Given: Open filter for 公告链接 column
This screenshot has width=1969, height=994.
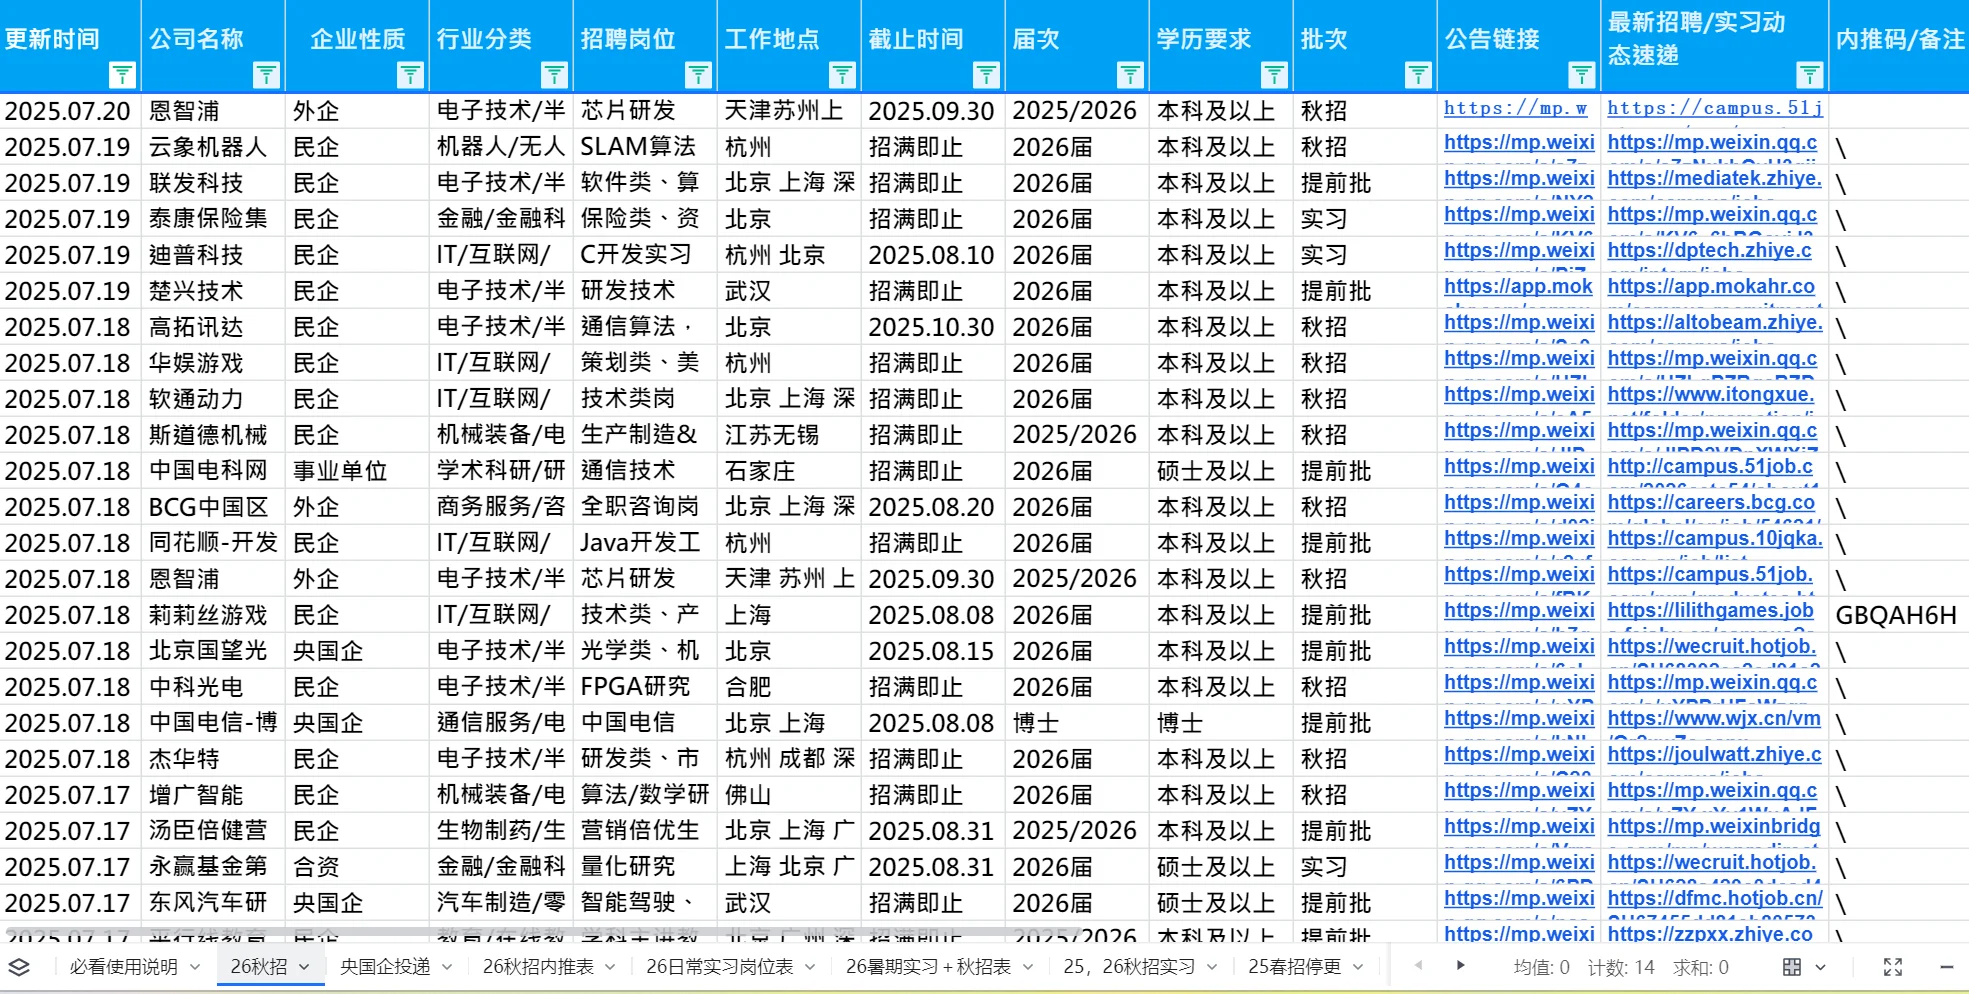Looking at the screenshot, I should 1581,75.
